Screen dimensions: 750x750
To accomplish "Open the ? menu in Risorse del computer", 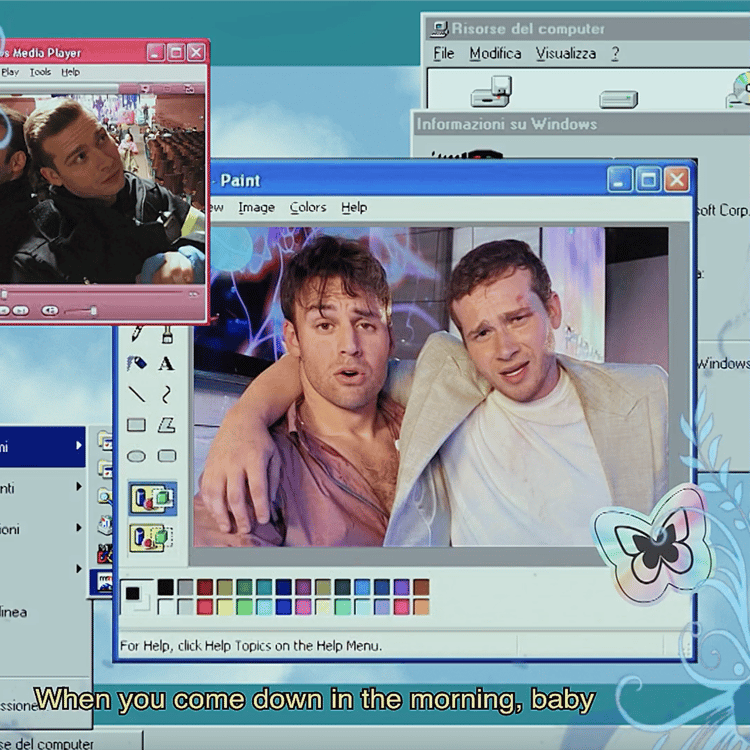I will pyautogui.click(x=615, y=53).
